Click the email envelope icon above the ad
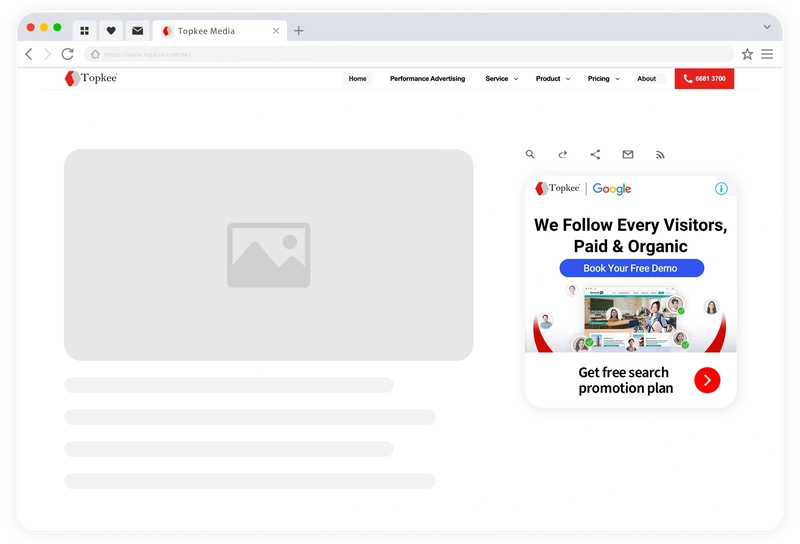This screenshot has height=544, width=800. click(x=628, y=155)
